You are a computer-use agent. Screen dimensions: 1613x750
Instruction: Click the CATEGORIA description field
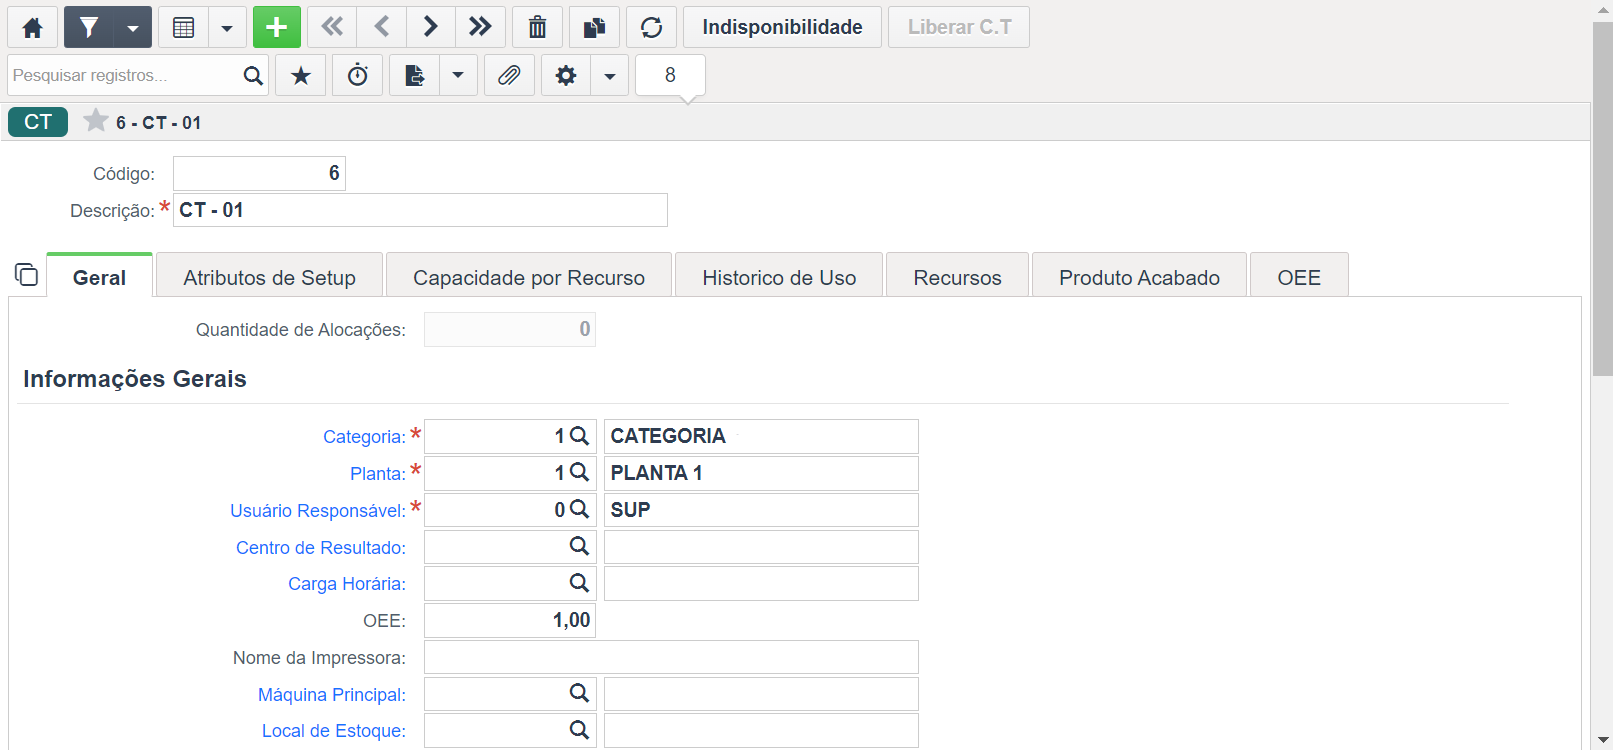coord(761,436)
